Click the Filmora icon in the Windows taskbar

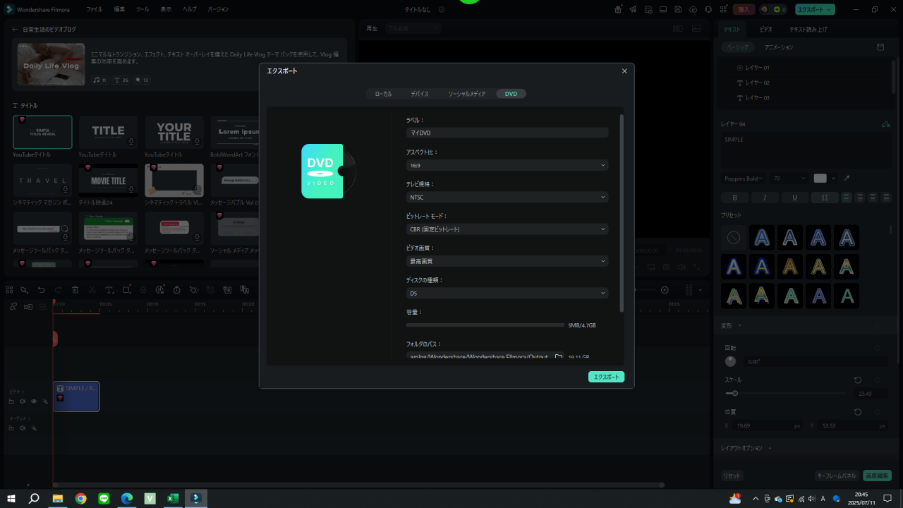coord(197,498)
